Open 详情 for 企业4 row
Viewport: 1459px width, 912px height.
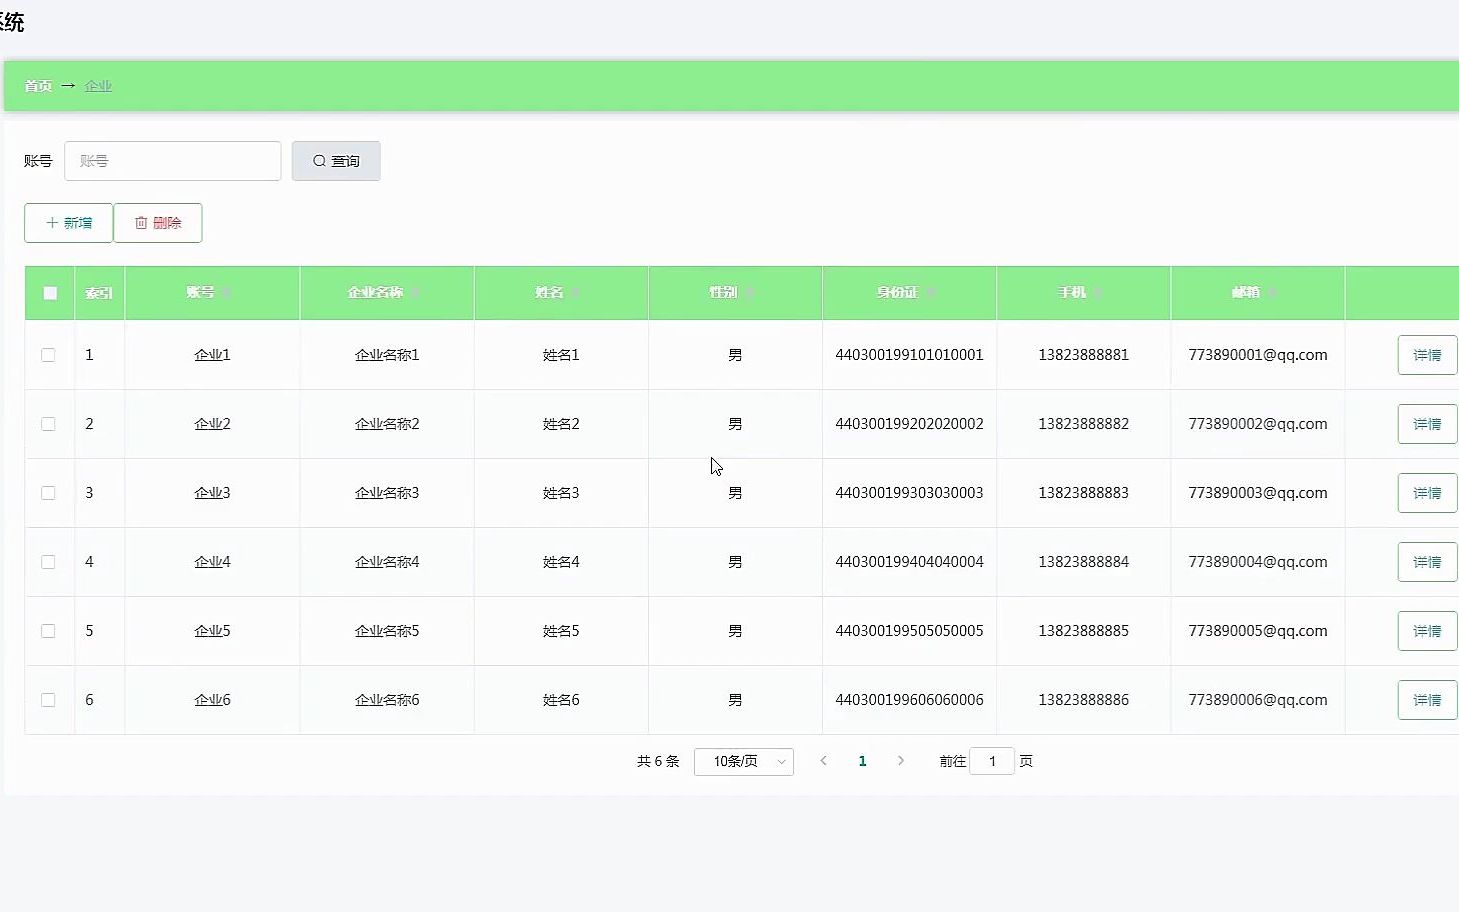1427,562
